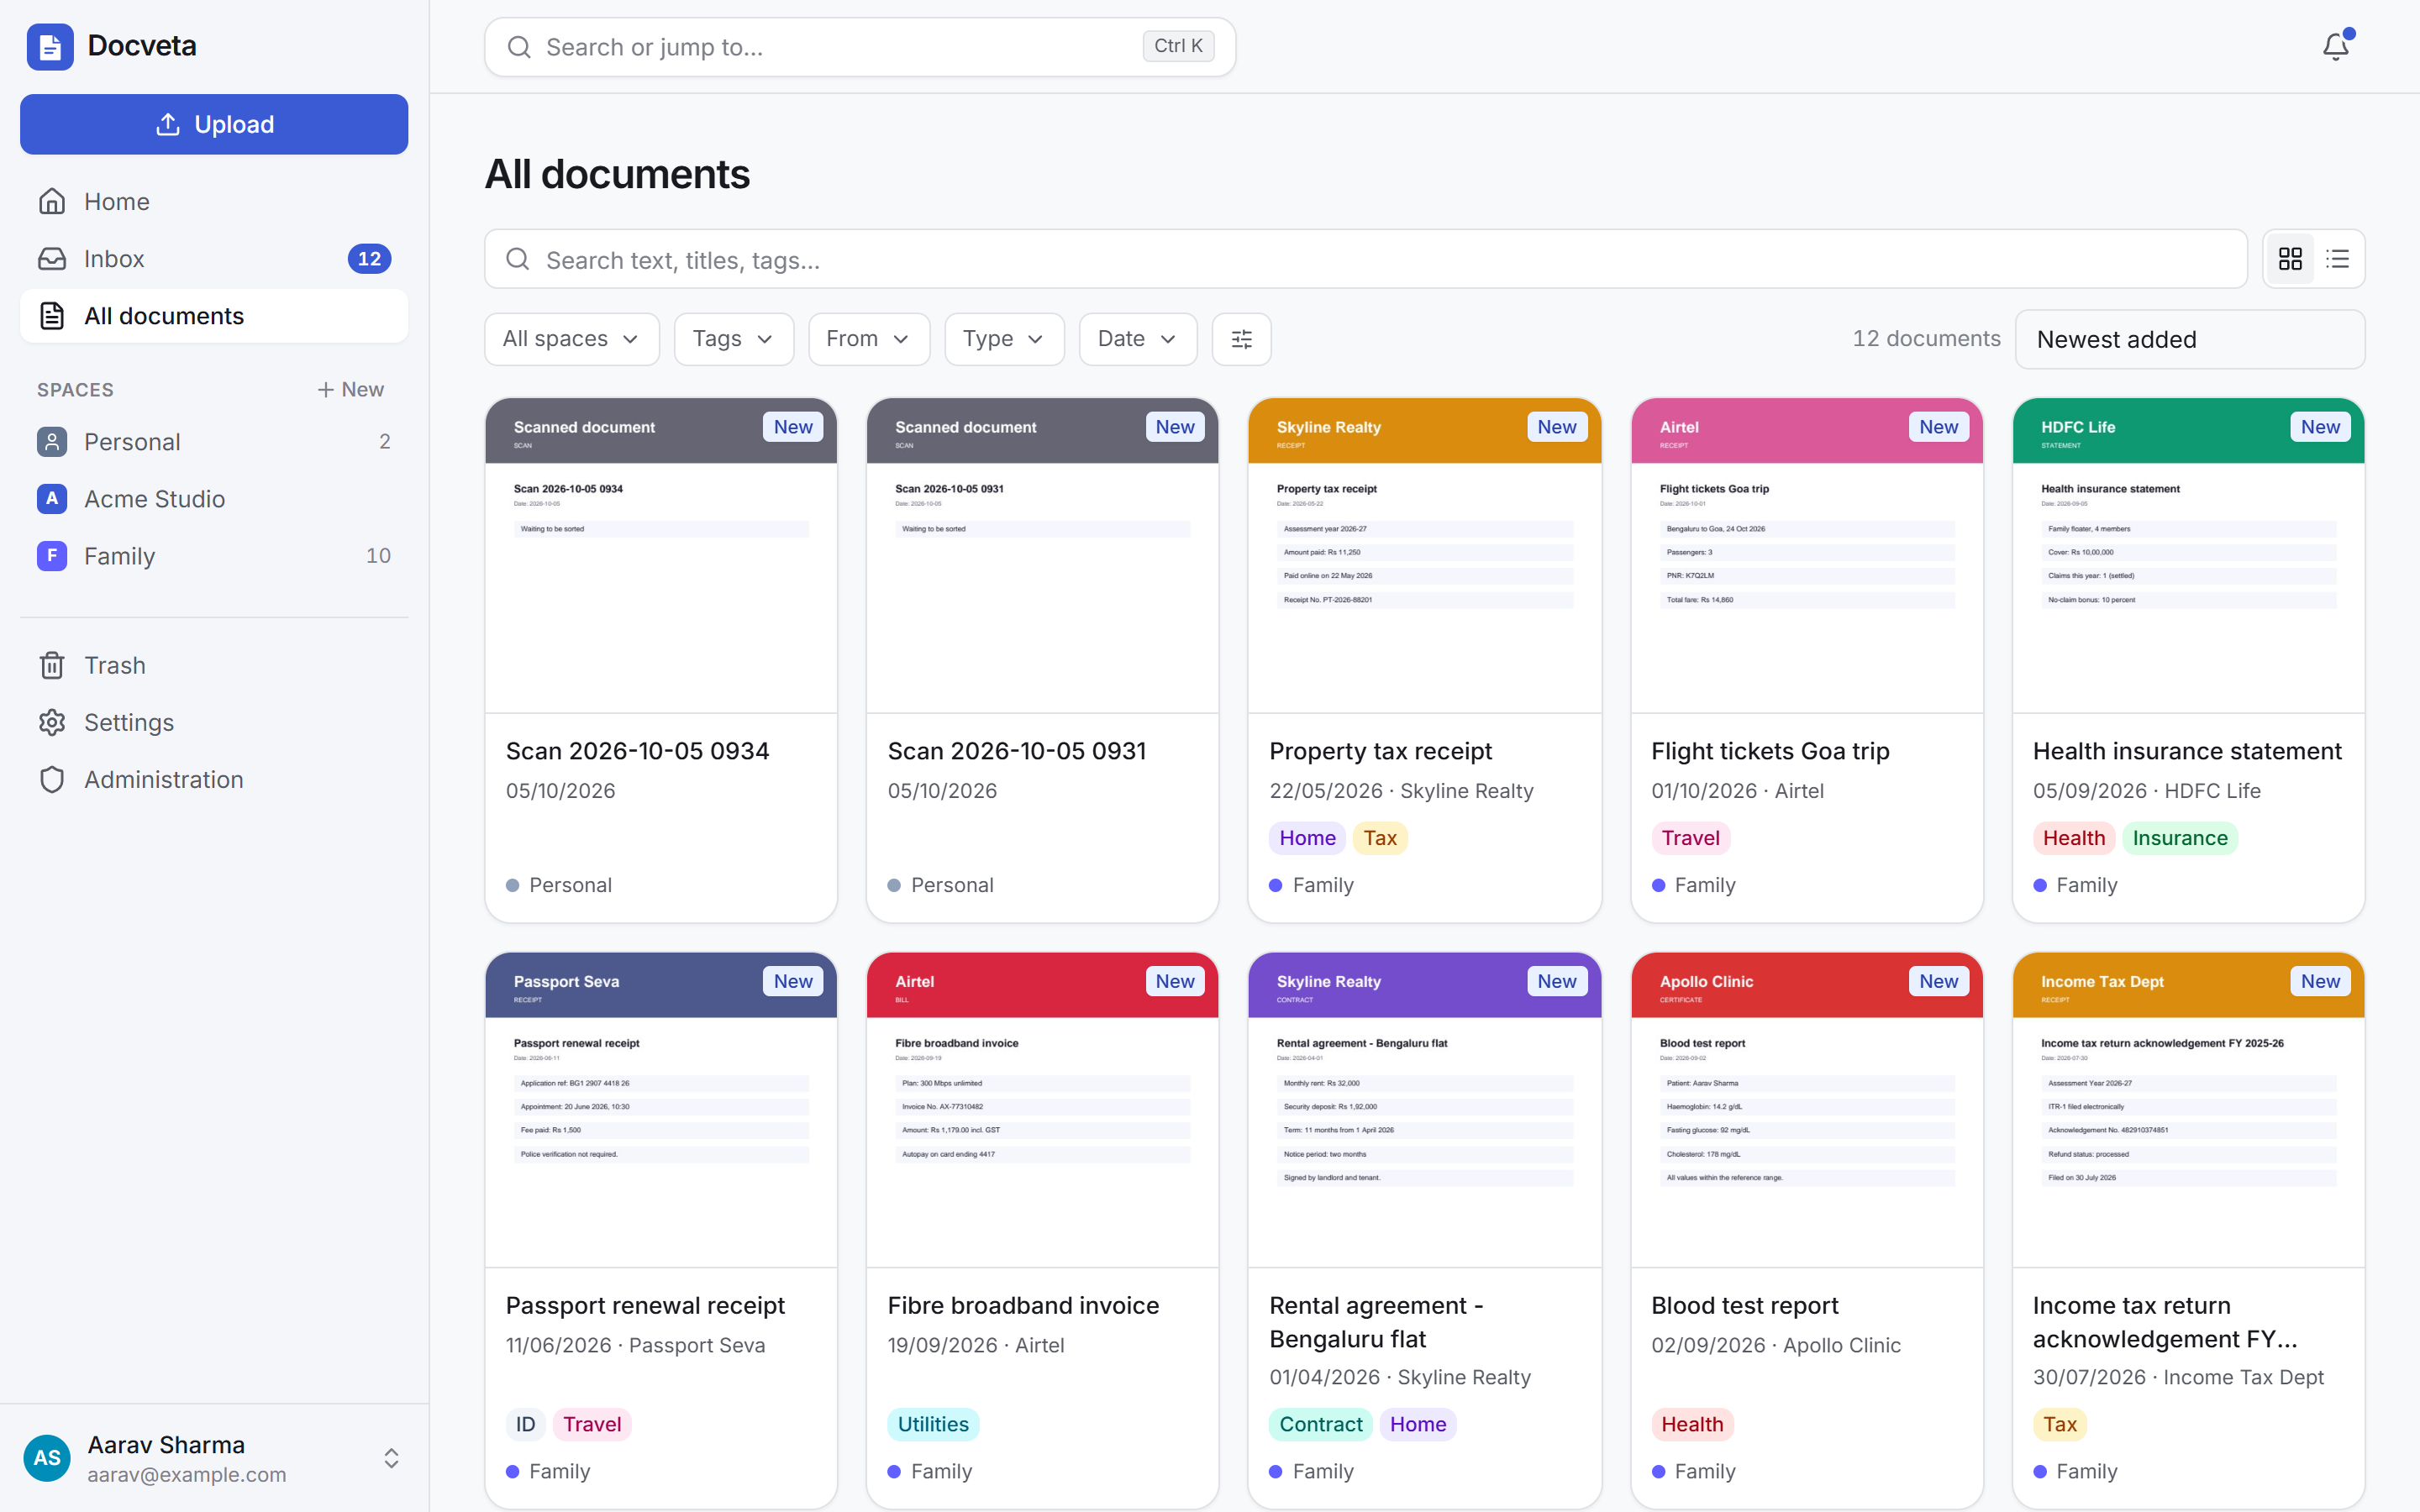Expand the Type filter
The width and height of the screenshot is (2420, 1512).
pos(1004,339)
